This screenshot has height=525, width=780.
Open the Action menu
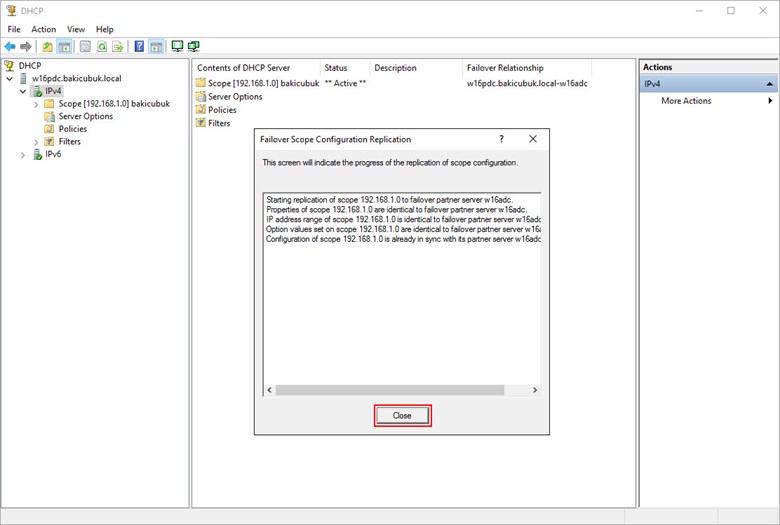point(43,29)
